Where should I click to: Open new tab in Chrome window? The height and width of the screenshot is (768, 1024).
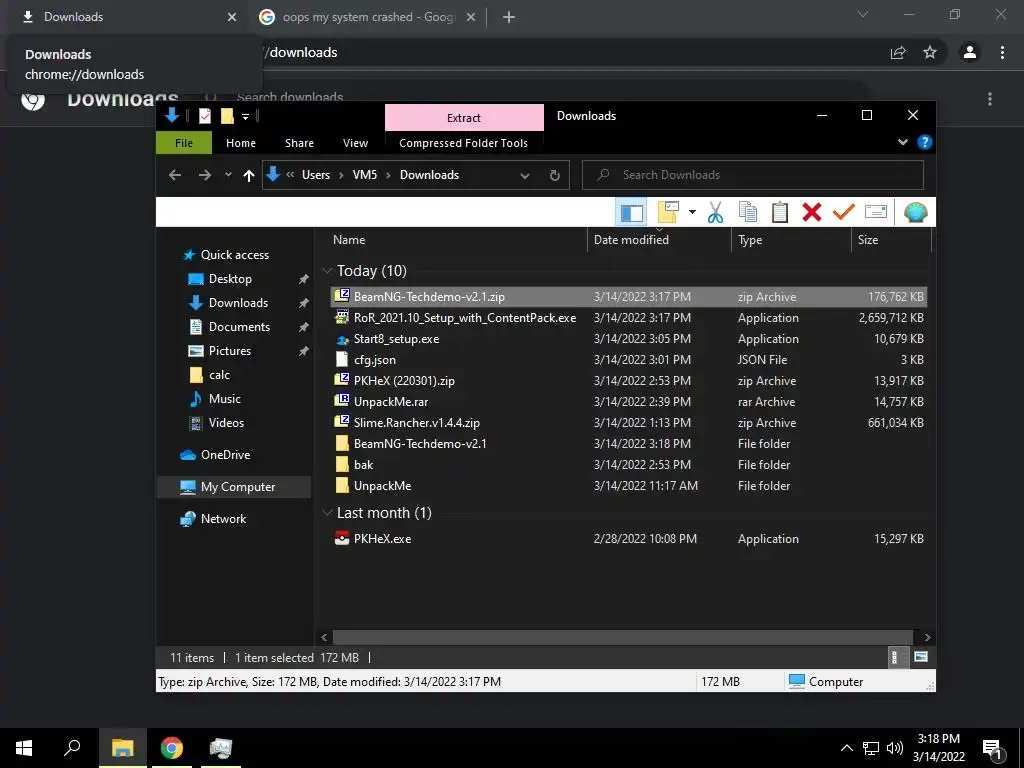(509, 18)
